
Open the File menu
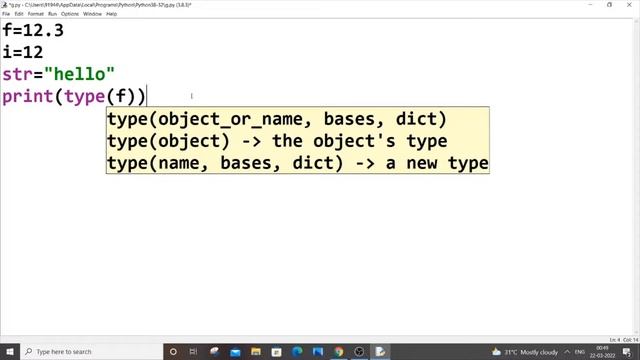(x=6, y=14)
